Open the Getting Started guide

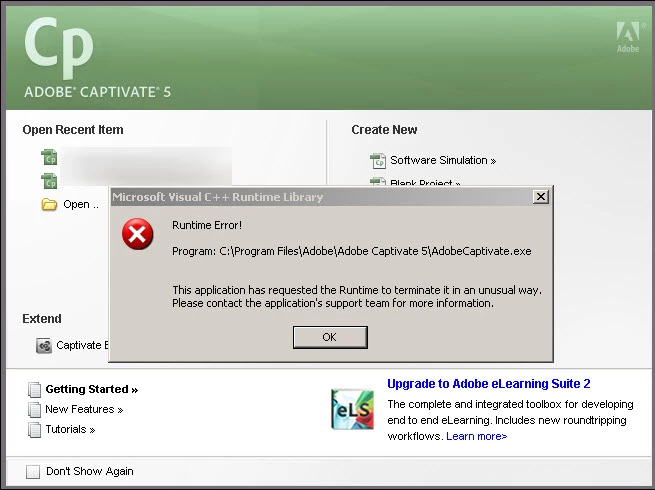(91, 389)
